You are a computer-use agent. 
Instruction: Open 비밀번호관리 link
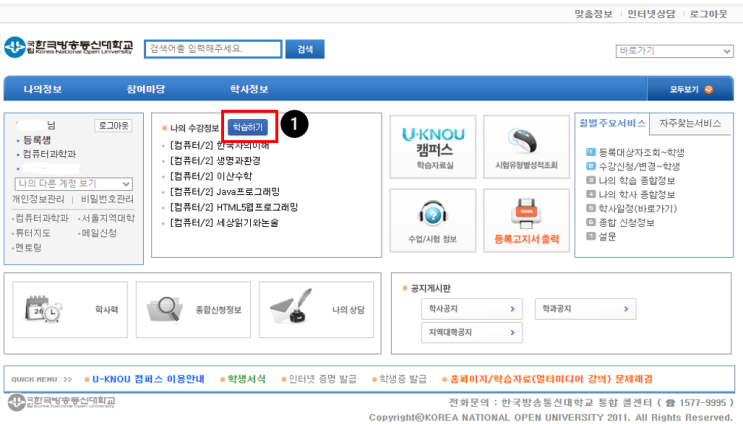pos(107,199)
